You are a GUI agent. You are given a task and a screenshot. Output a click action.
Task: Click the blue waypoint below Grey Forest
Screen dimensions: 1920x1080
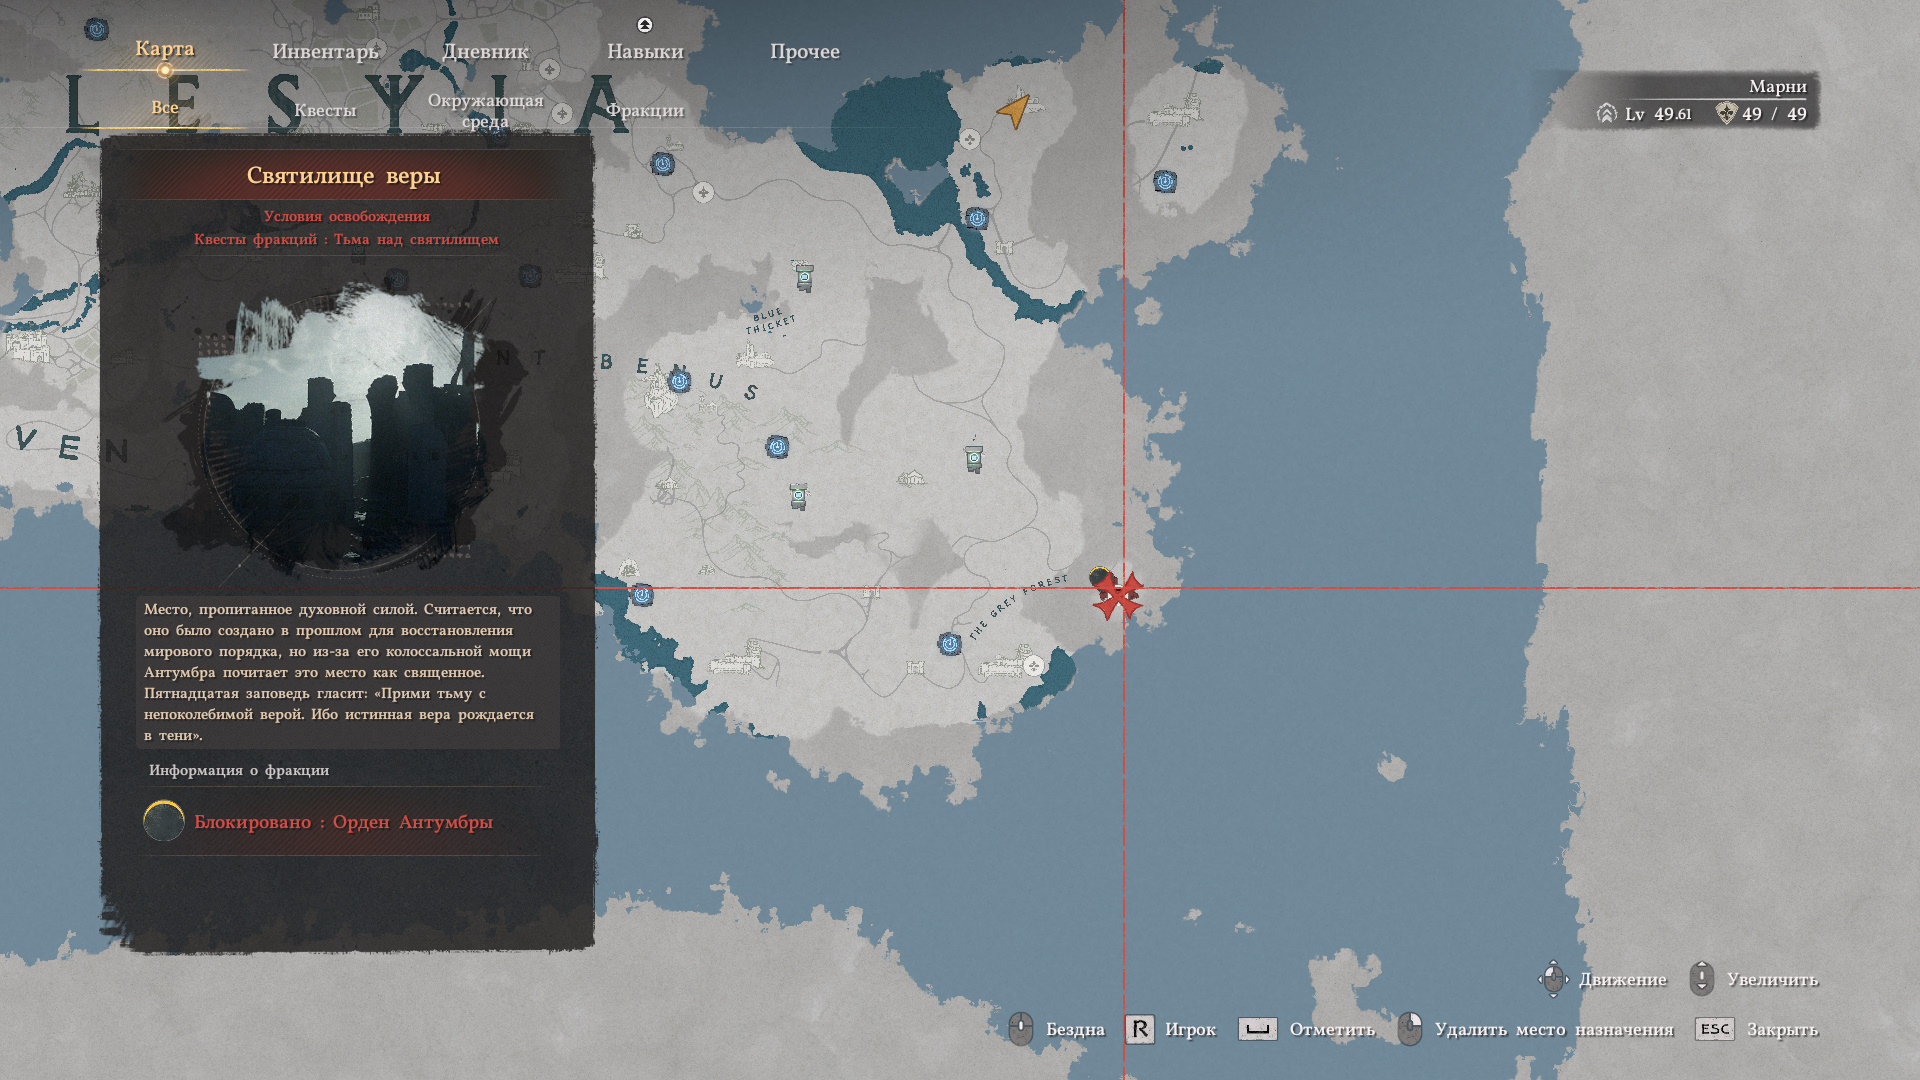tap(949, 644)
